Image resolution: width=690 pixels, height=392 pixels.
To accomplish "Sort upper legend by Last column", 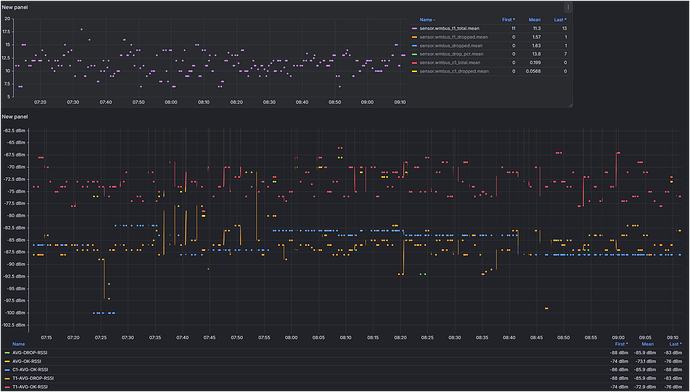I will pos(561,20).
